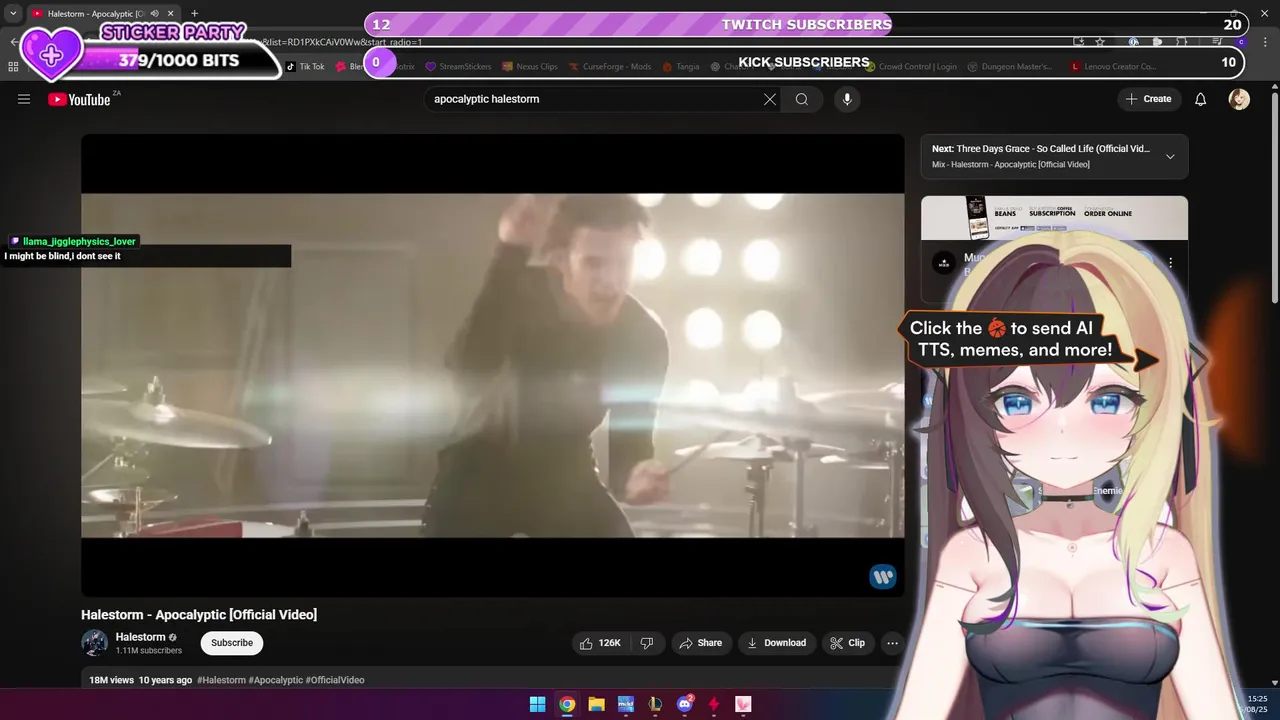1280x720 pixels.
Task: Open the Crowd Control | Login bookmark
Action: (912, 67)
